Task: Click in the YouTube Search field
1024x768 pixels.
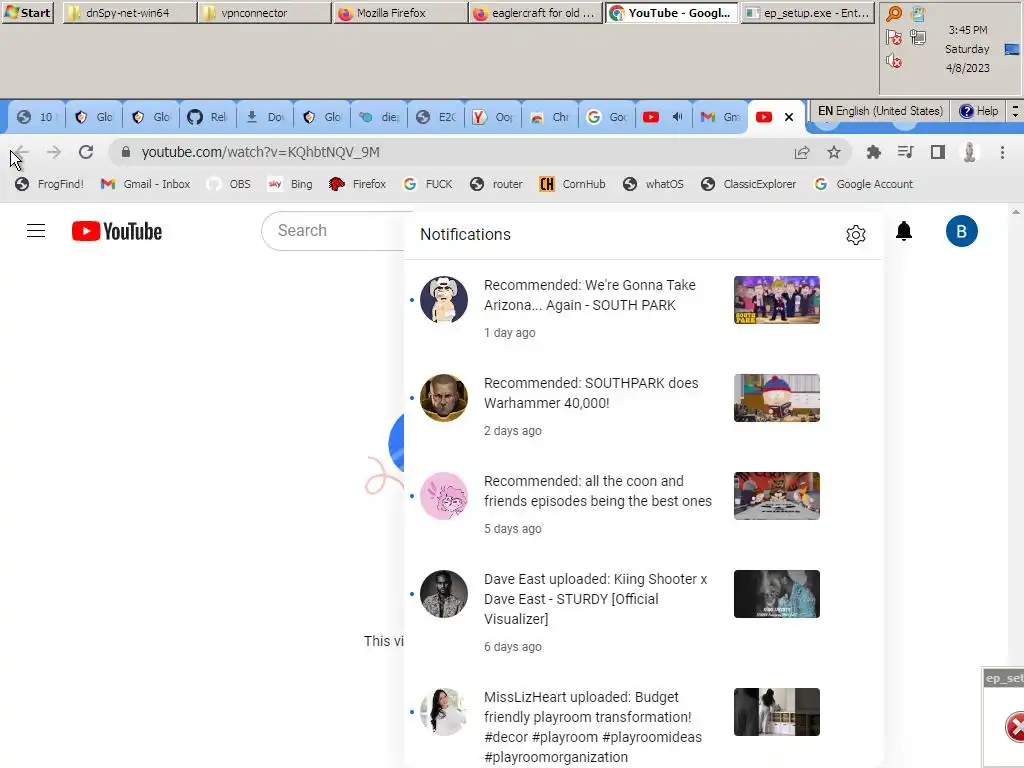Action: pyautogui.click(x=333, y=231)
